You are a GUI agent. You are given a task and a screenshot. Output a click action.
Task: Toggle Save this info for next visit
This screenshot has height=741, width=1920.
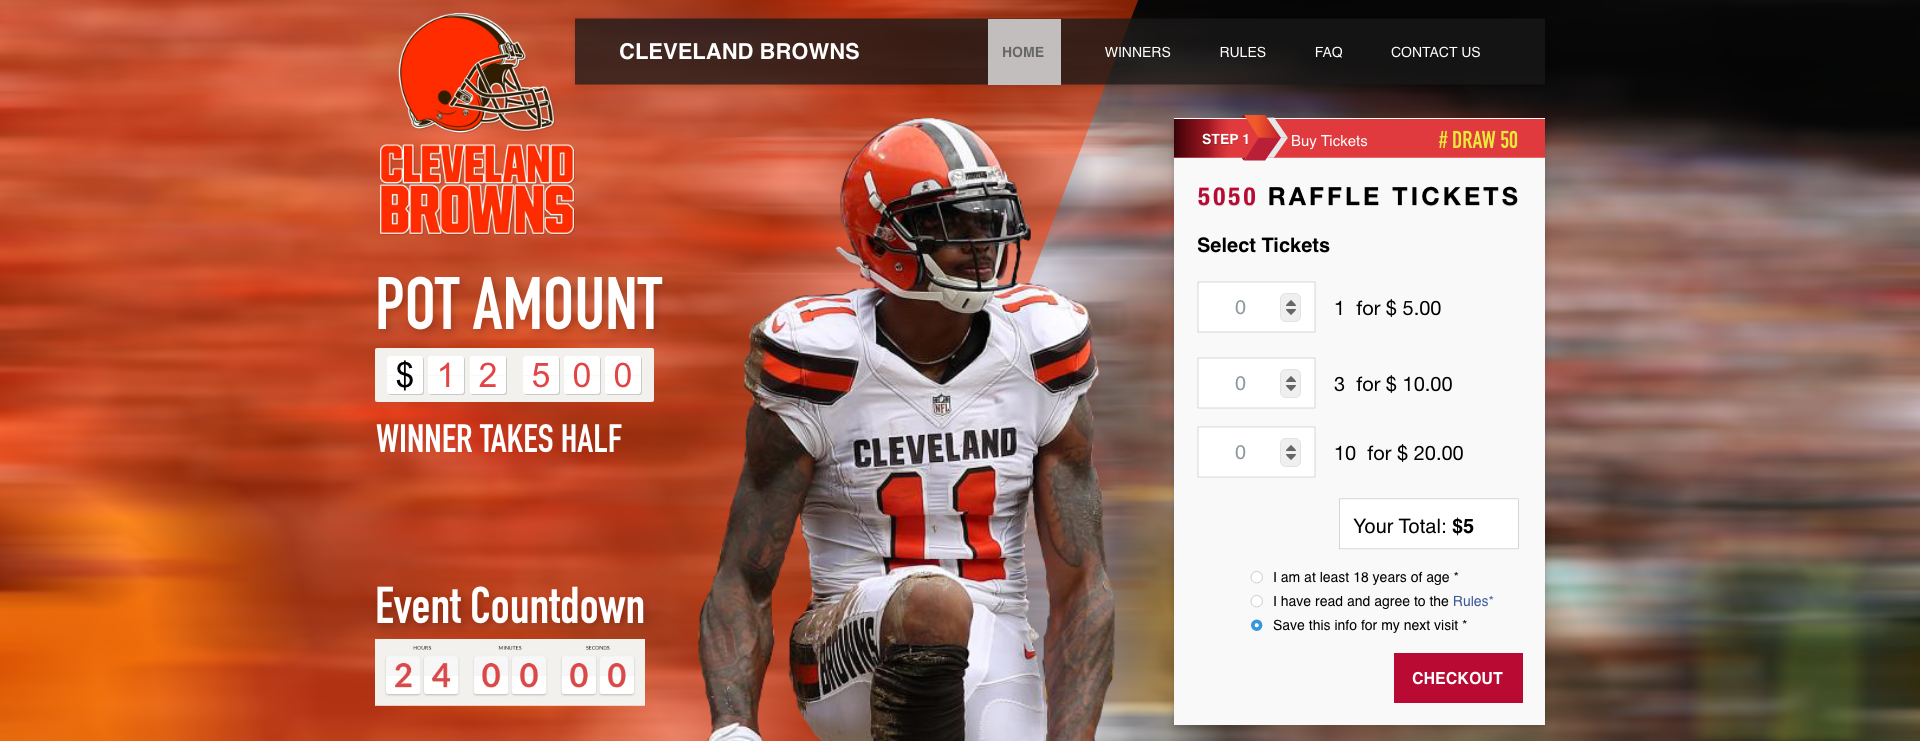click(x=1257, y=625)
